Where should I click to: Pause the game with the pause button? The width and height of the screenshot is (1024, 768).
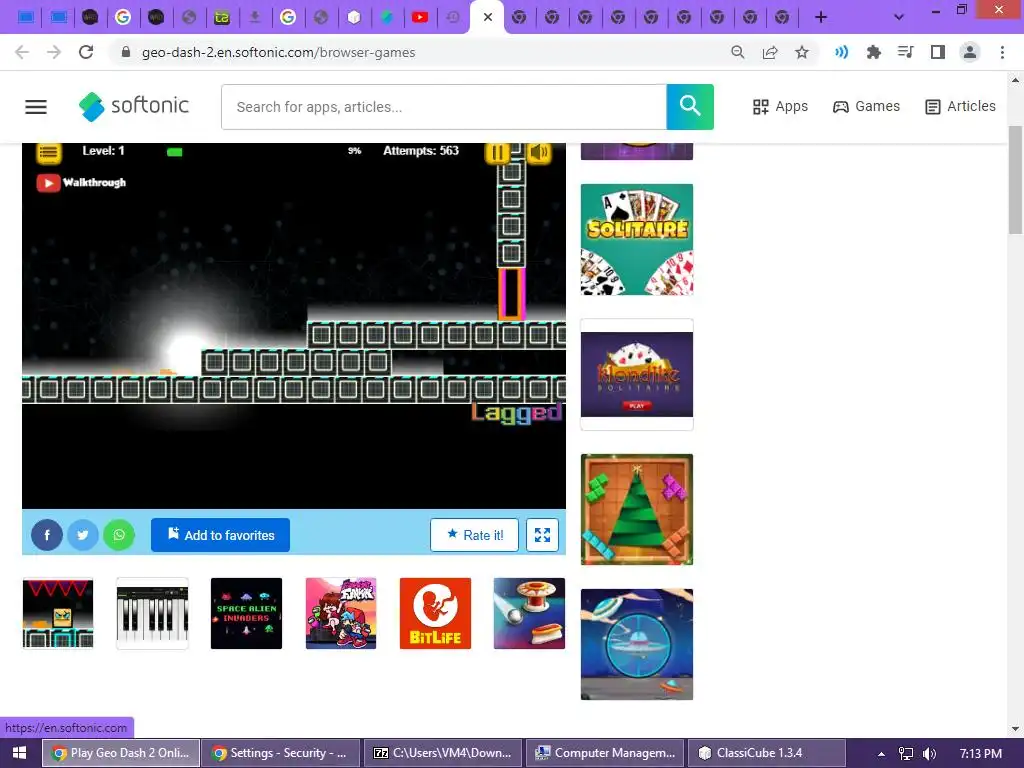[x=497, y=153]
